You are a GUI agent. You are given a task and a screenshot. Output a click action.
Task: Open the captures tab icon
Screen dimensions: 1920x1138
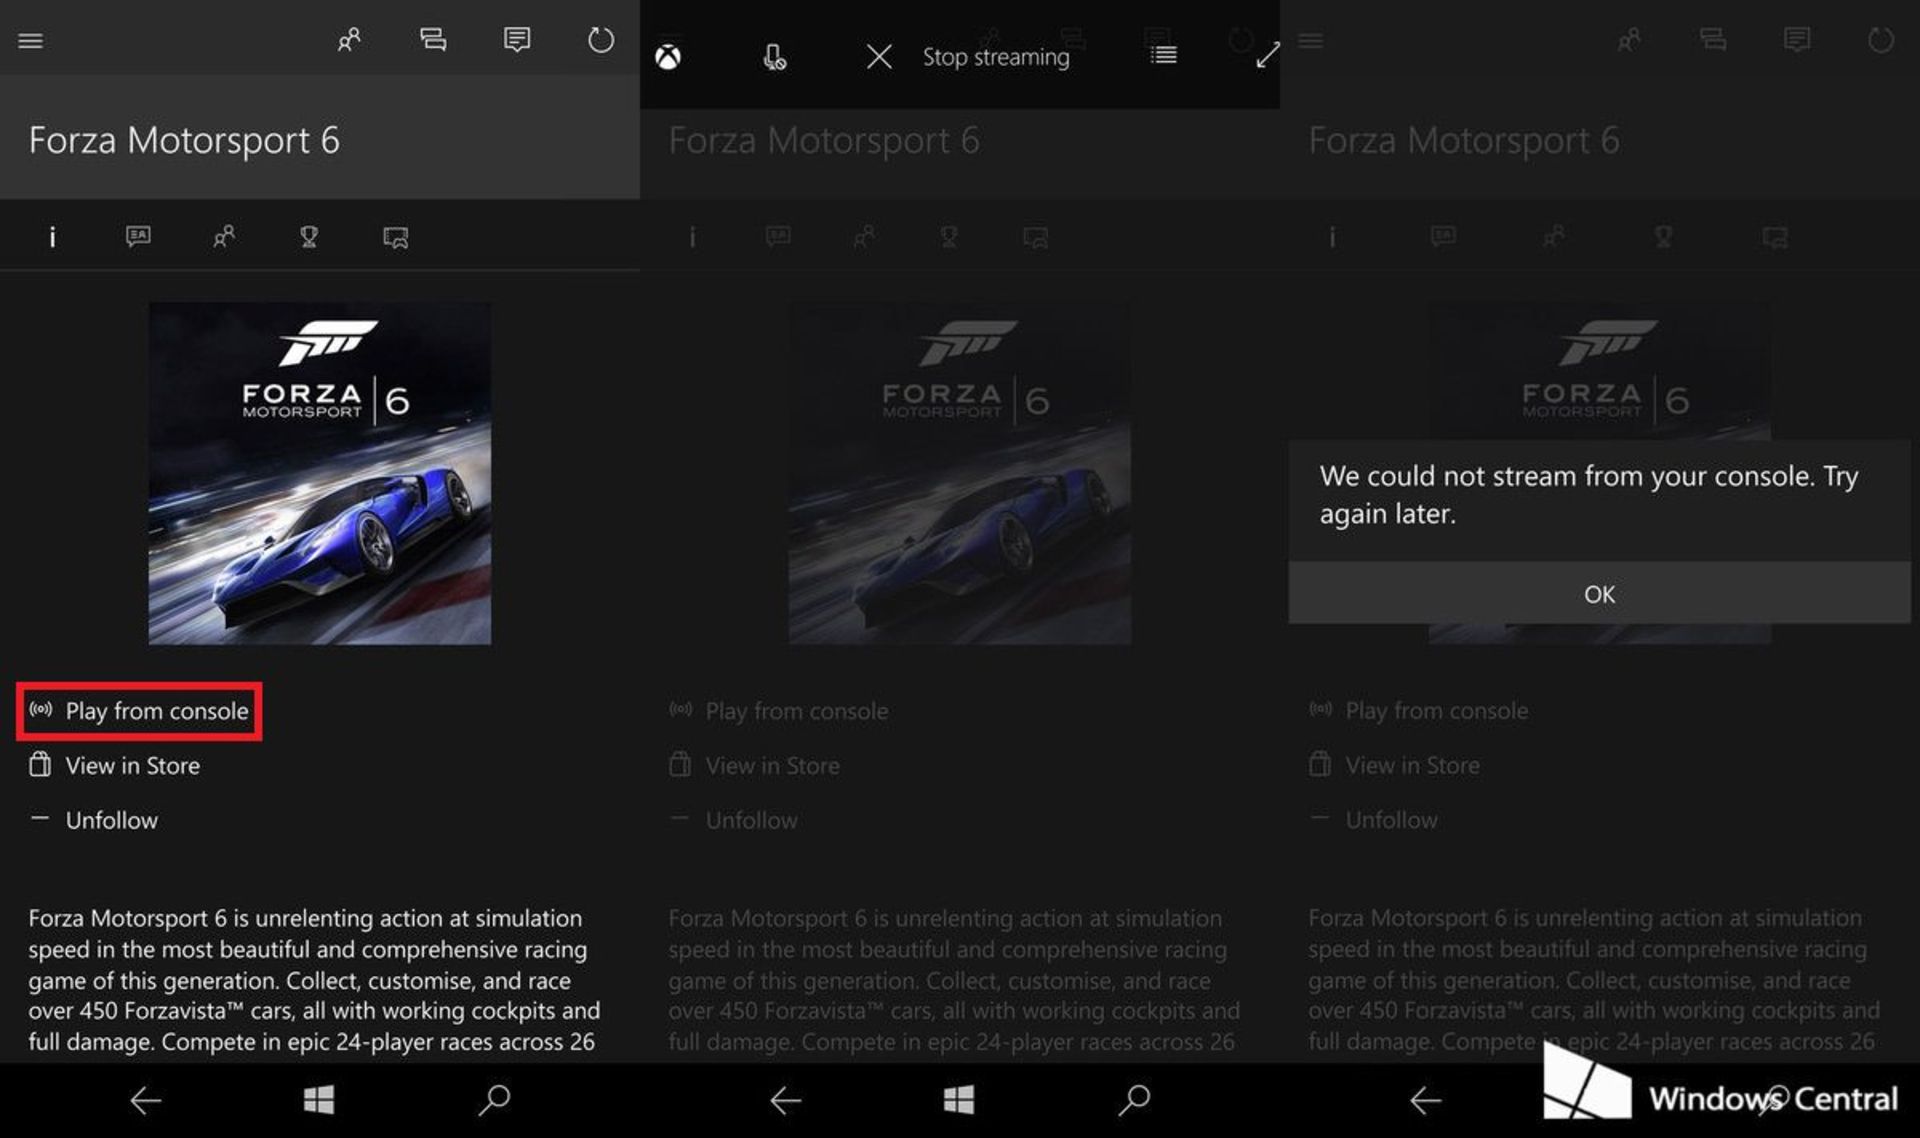(x=396, y=237)
